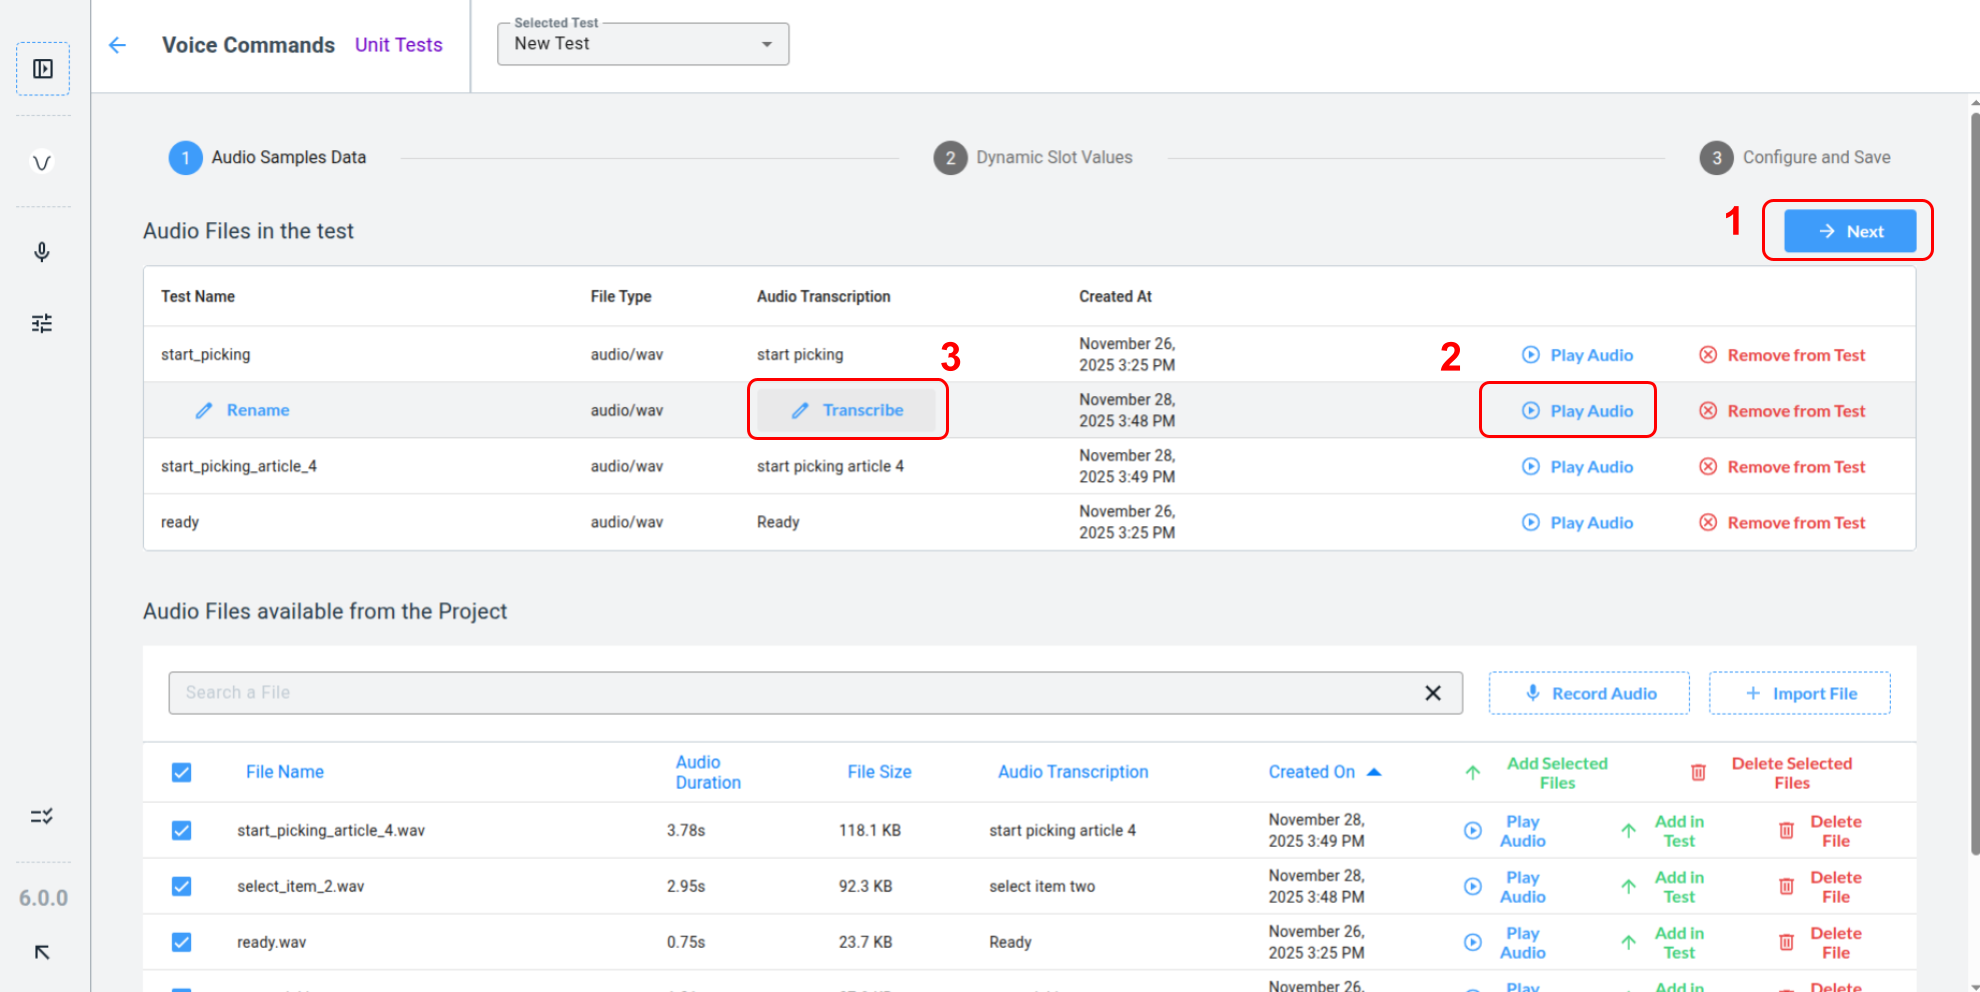Open the tuning sliders icon in sidebar
This screenshot has height=992, width=1980.
pyautogui.click(x=42, y=323)
